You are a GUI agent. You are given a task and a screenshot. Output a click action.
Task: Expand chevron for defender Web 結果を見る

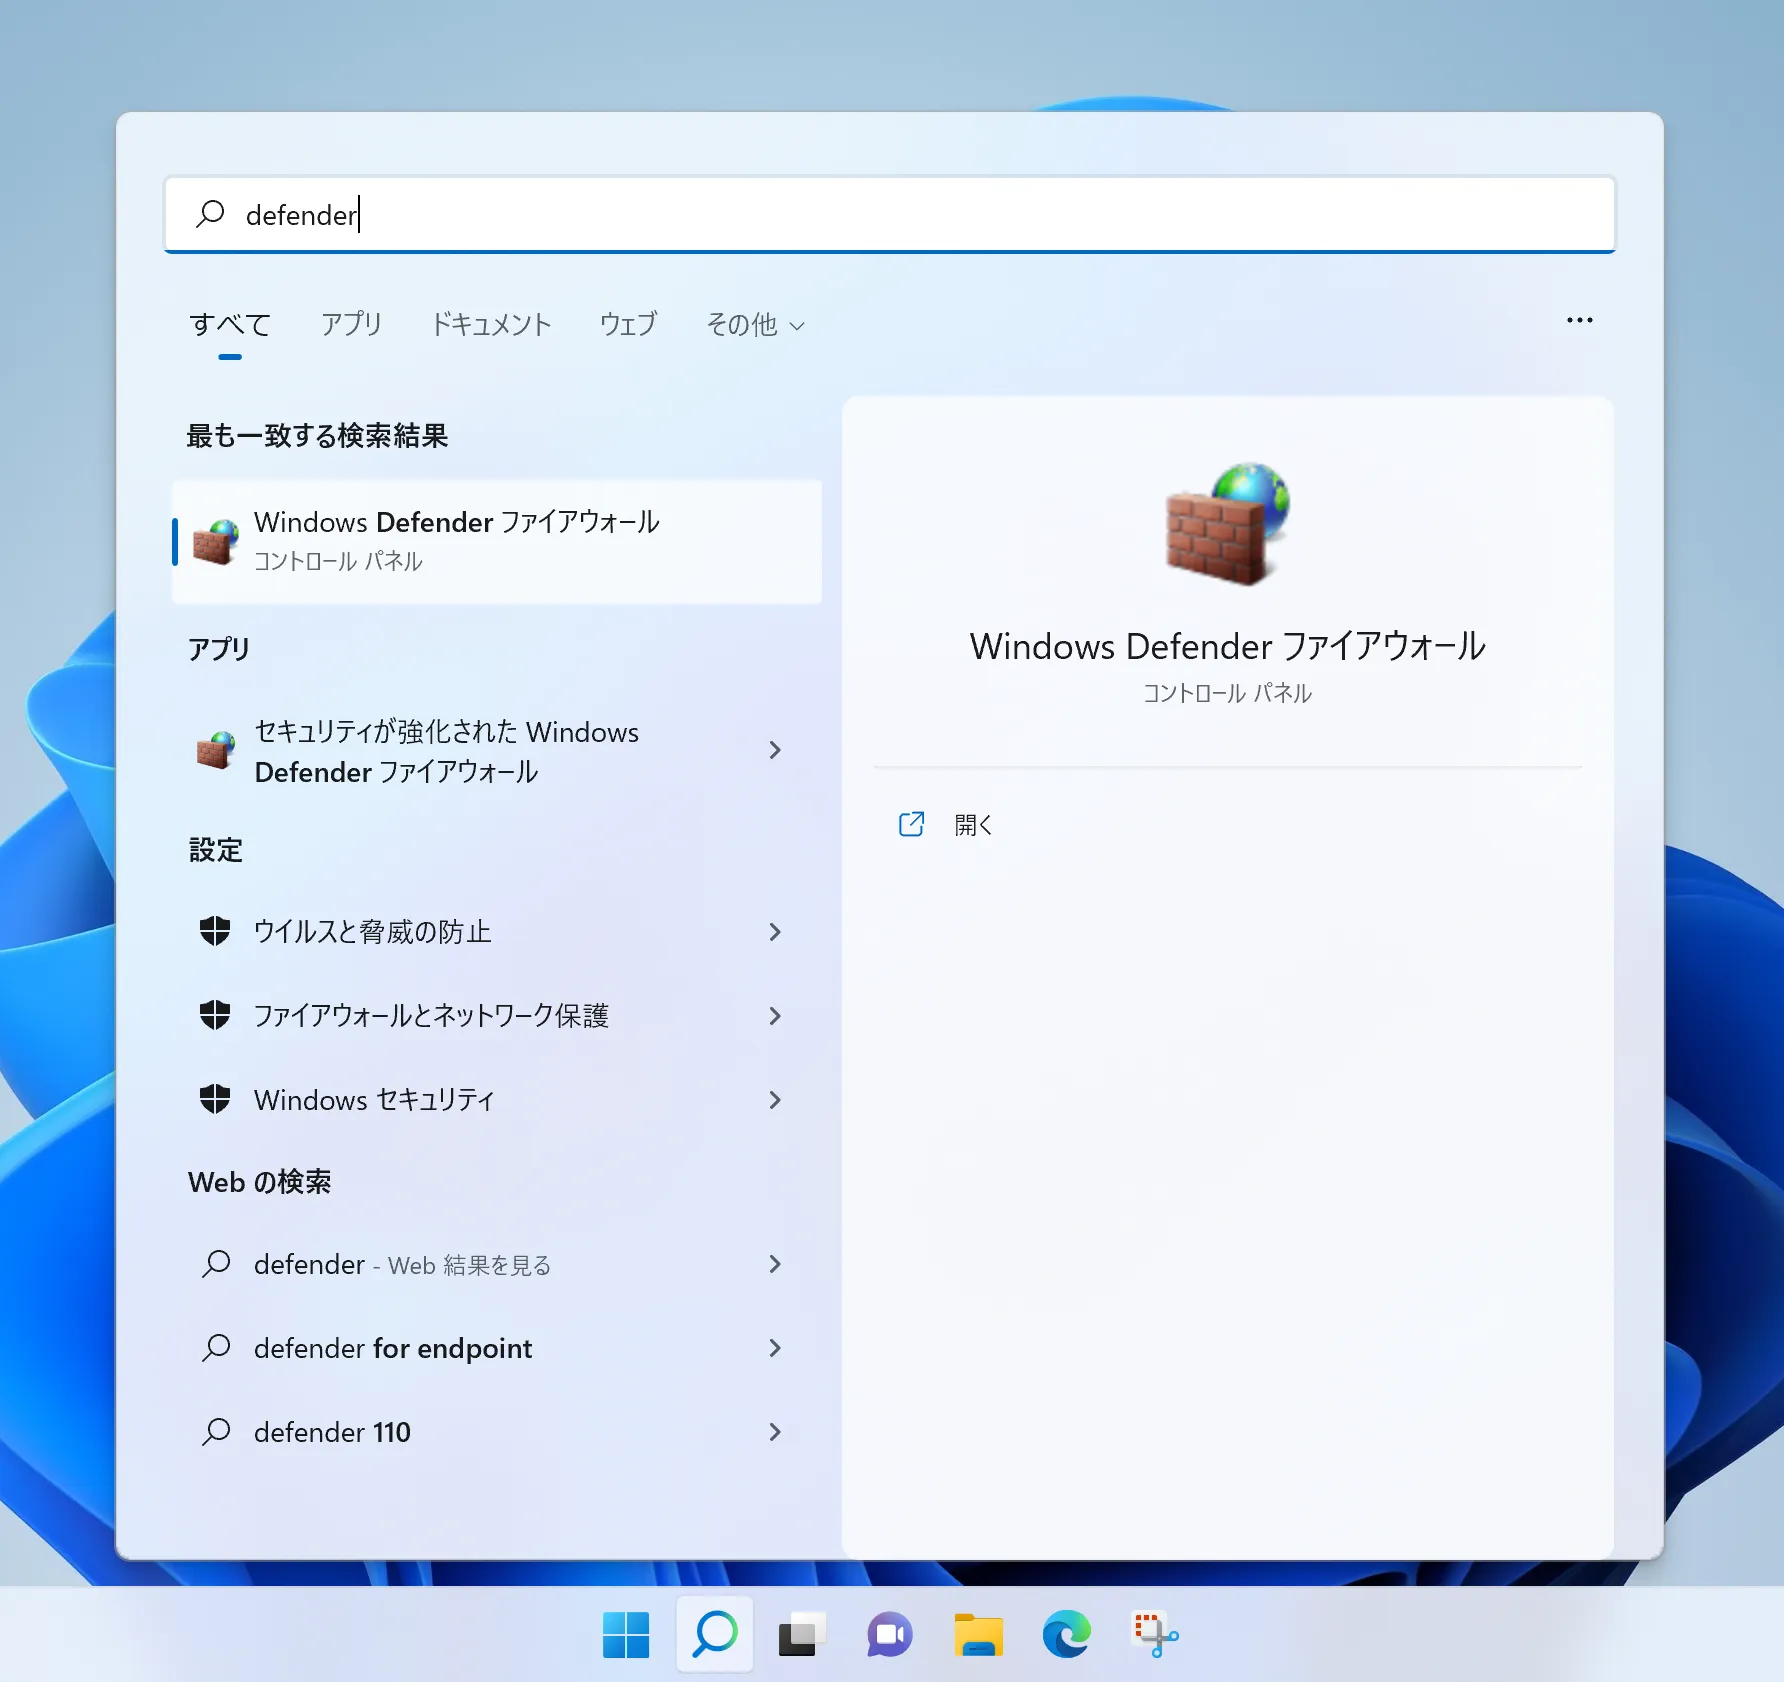[775, 1264]
